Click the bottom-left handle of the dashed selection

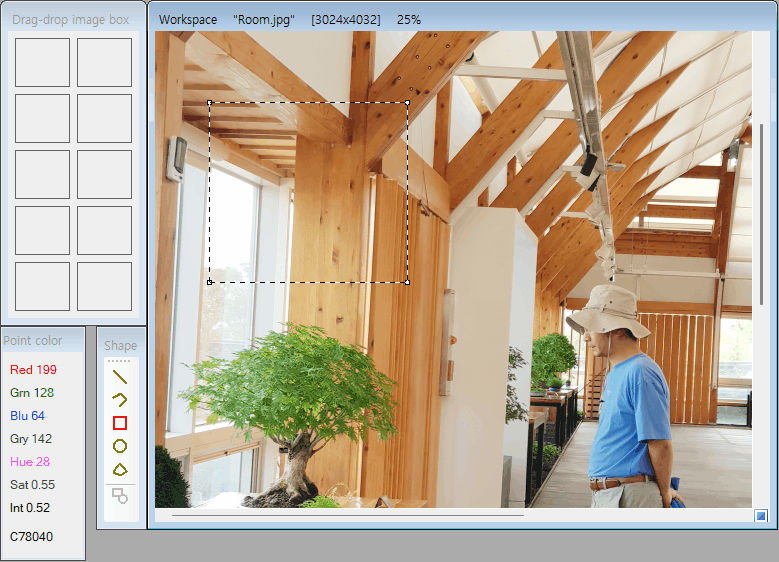pos(210,282)
